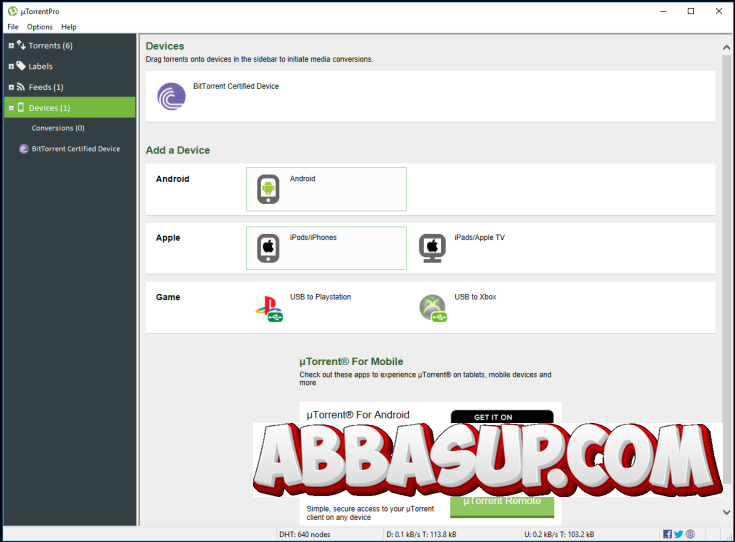Minimize the µTorrentPro window
The height and width of the screenshot is (542, 735).
pyautogui.click(x=663, y=11)
